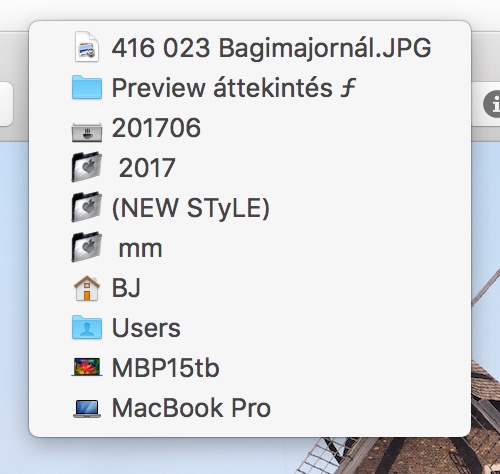This screenshot has height=474, width=500.
Task: Click the MacBook Pro laptop icon
Action: pyautogui.click(x=87, y=408)
